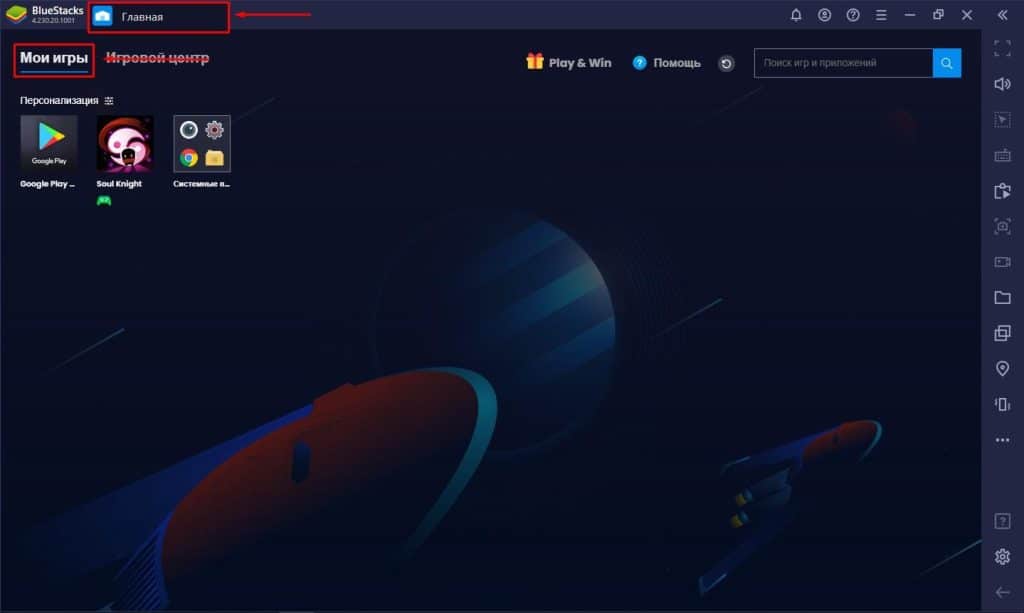Start screen recording from the sidebar
The height and width of the screenshot is (613, 1024).
coord(1002,262)
